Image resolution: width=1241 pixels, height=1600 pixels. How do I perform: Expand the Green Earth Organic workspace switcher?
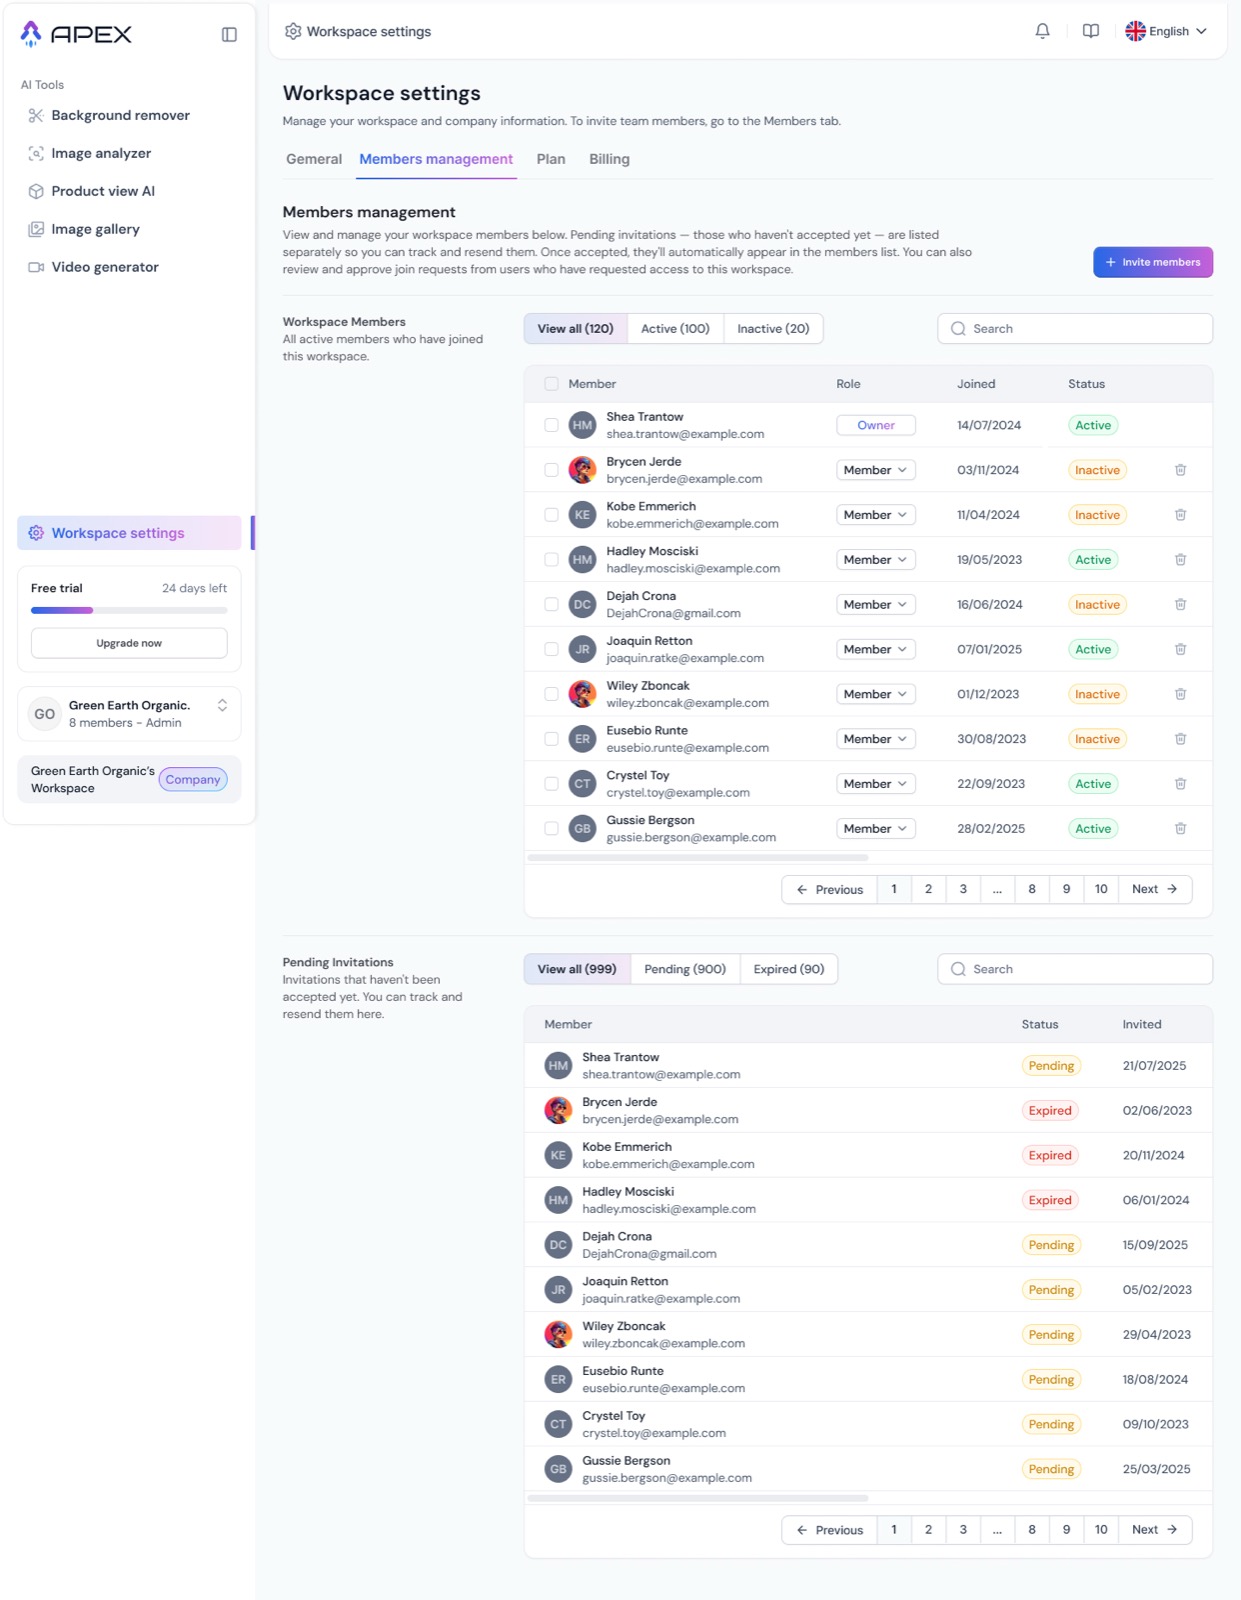point(222,705)
